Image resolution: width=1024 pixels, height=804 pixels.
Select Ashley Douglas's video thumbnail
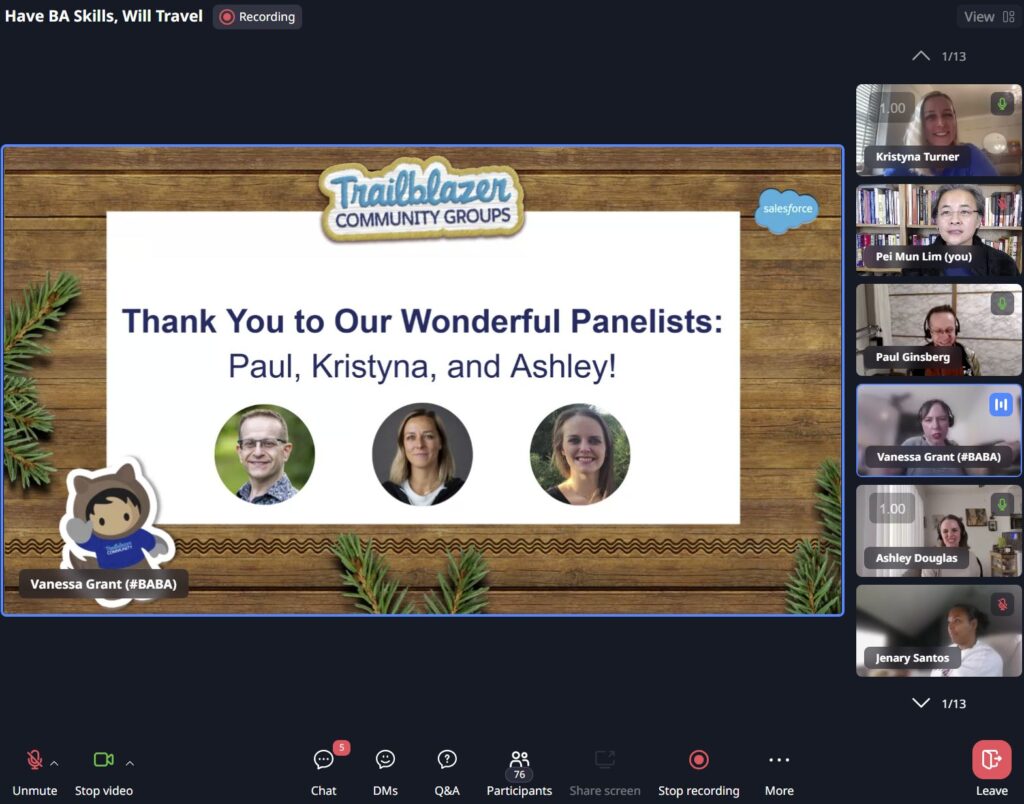pos(938,530)
